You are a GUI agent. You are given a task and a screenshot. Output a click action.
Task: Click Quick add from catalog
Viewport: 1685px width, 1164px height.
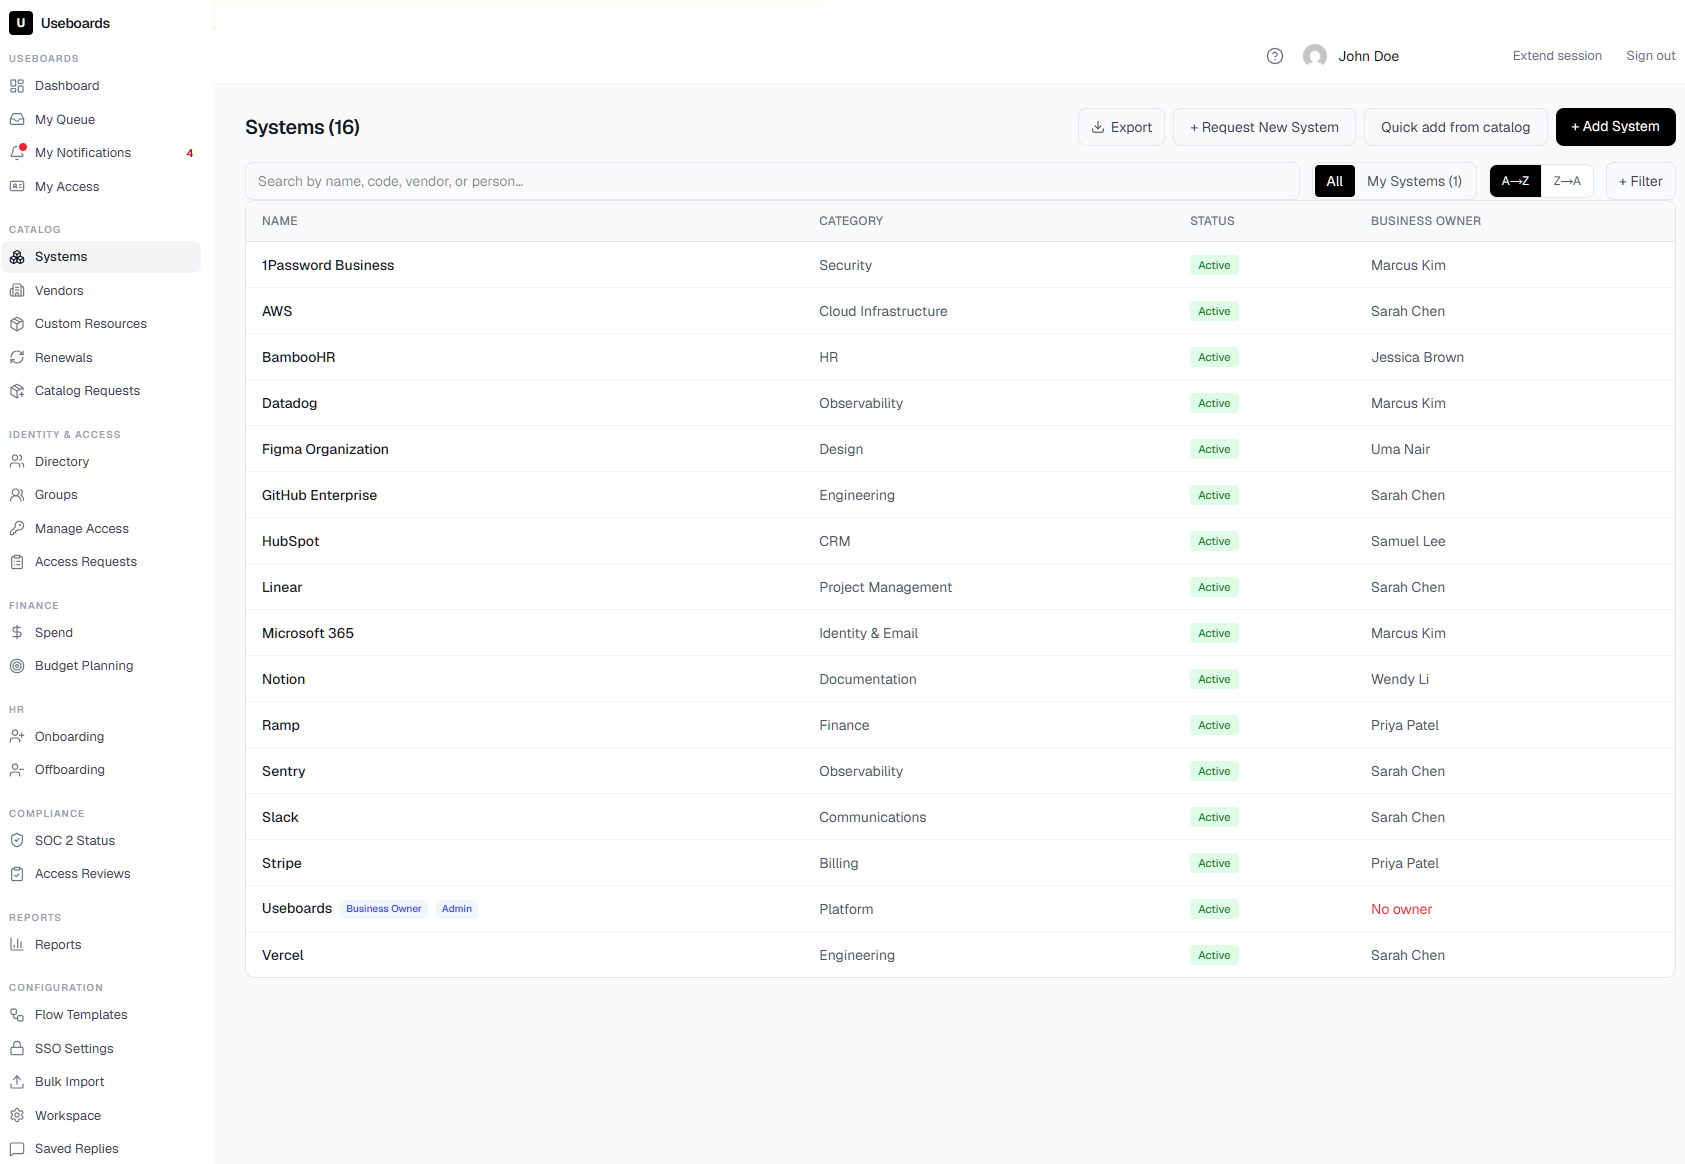(x=1455, y=127)
